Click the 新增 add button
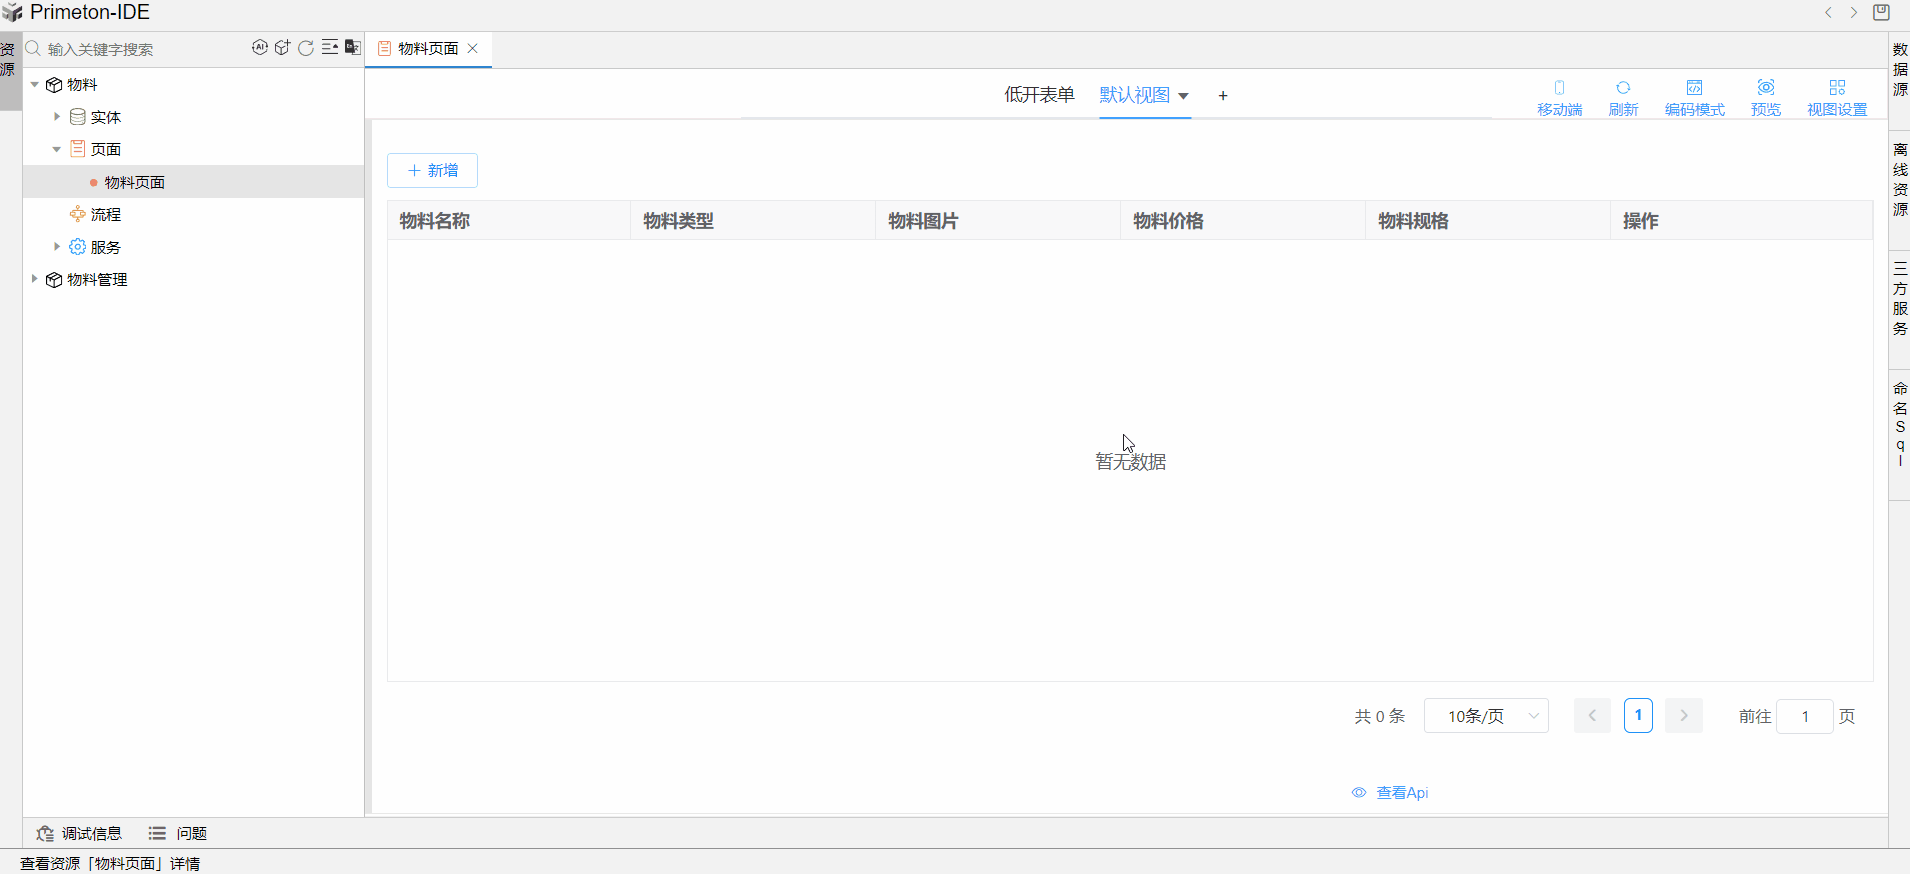Viewport: 1910px width, 874px height. tap(432, 170)
